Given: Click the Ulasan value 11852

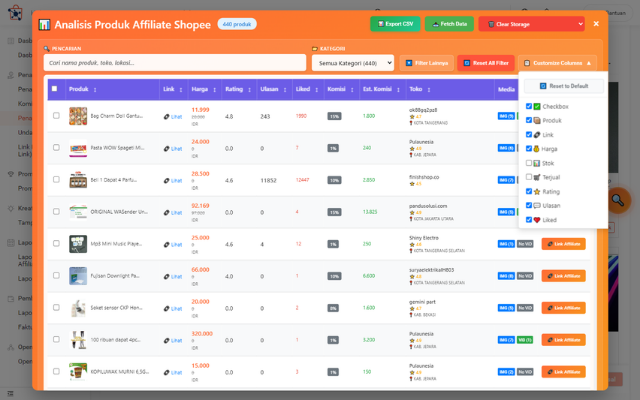Looking at the screenshot, I should click(268, 180).
